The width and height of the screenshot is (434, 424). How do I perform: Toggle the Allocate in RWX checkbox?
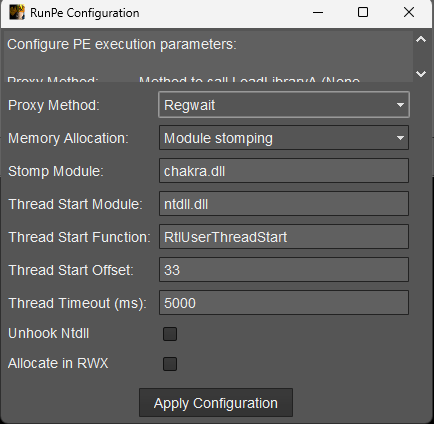[x=170, y=364]
